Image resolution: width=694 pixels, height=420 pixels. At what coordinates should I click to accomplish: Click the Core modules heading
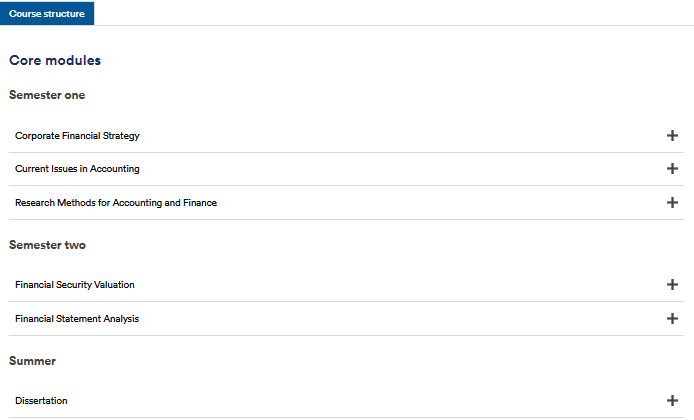55,61
